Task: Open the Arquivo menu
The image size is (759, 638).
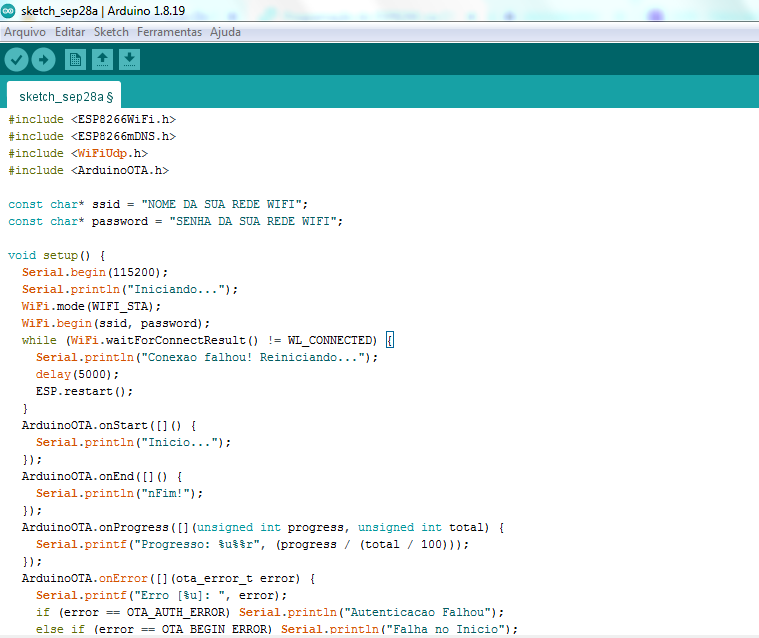Action: point(25,32)
